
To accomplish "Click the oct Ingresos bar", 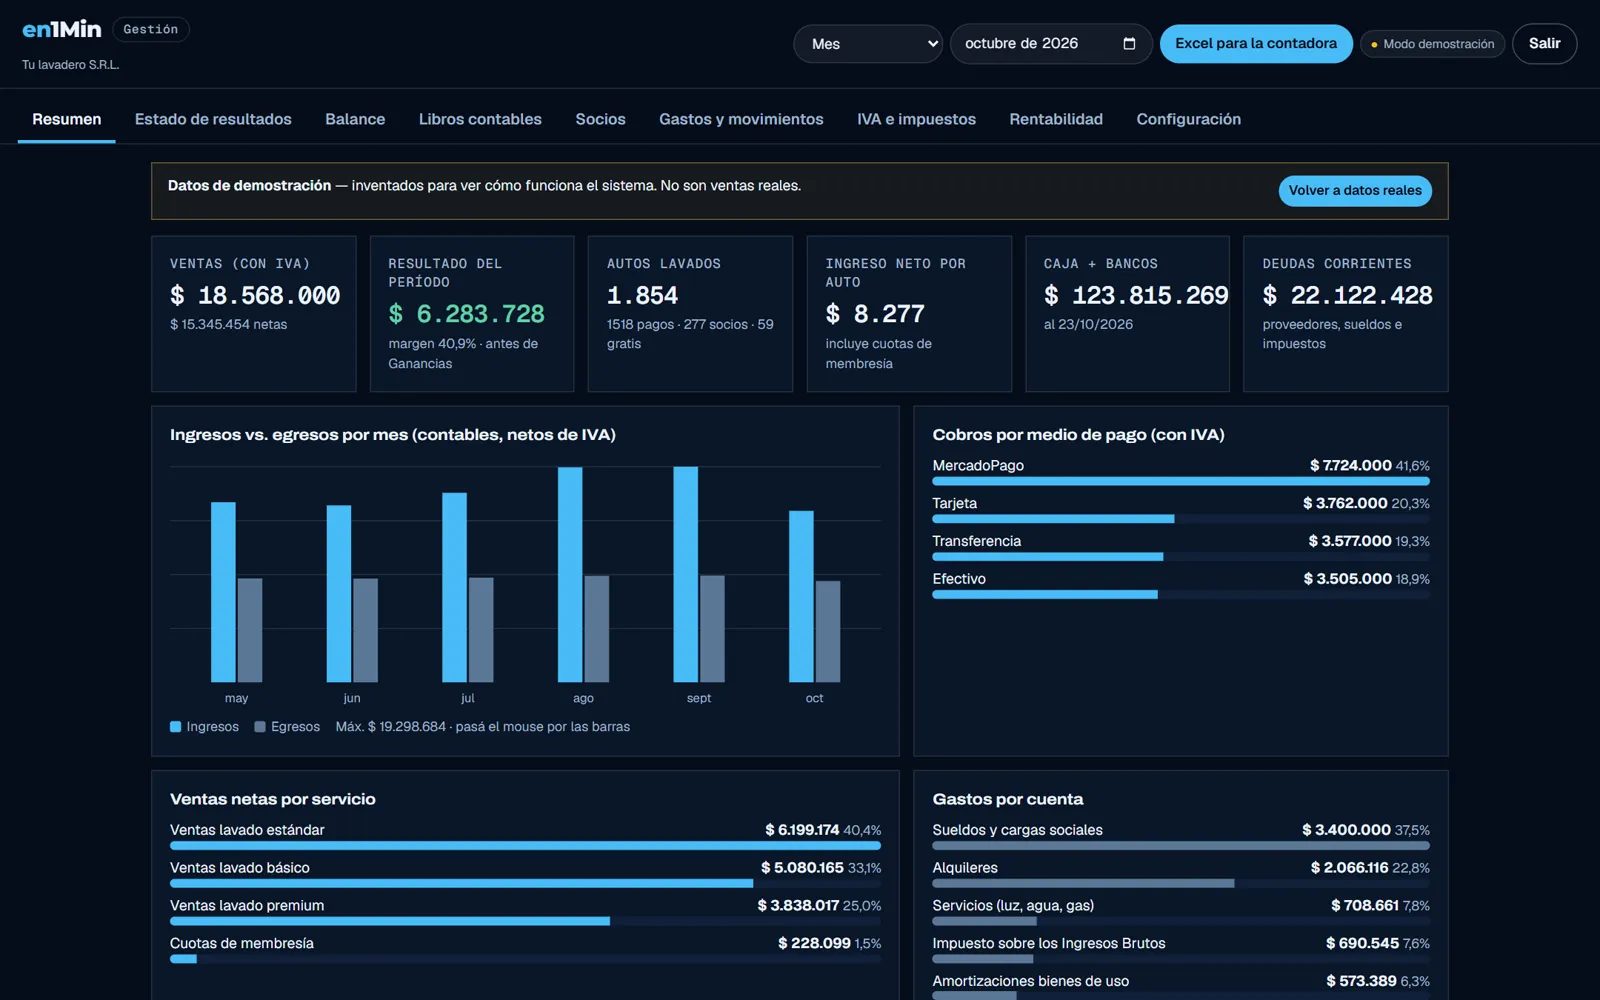I will click(x=801, y=597).
